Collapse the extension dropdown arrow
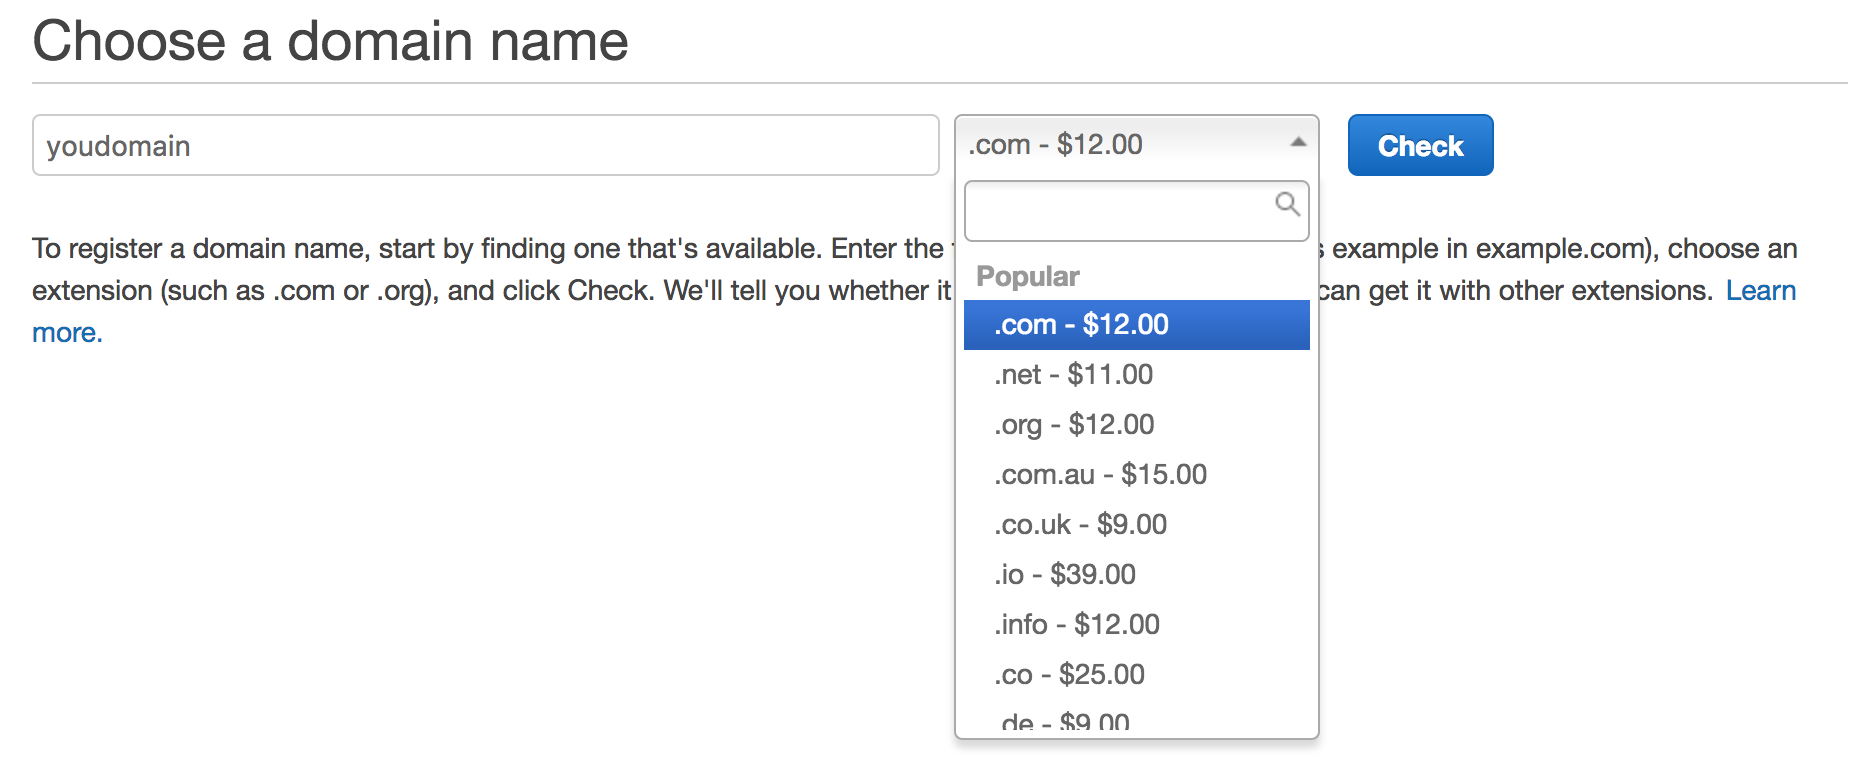 (1298, 143)
